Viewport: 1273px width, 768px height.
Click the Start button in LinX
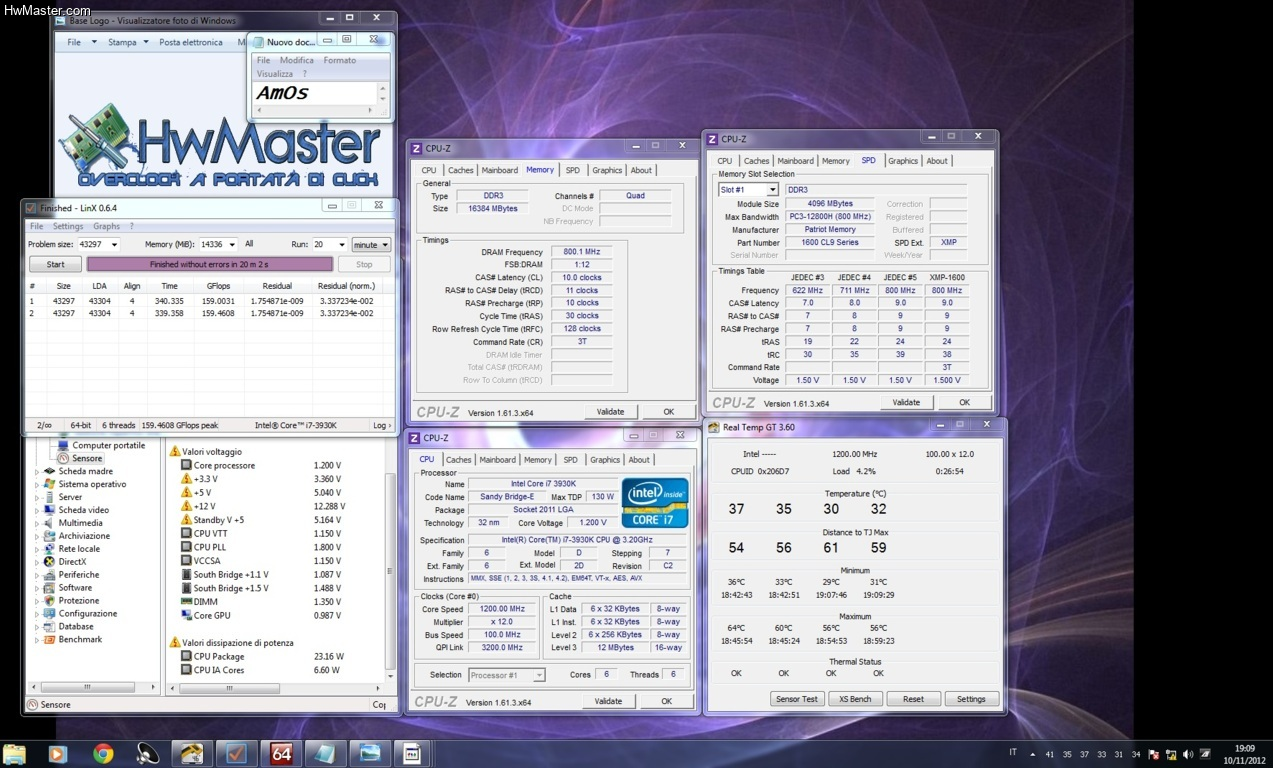[55, 264]
